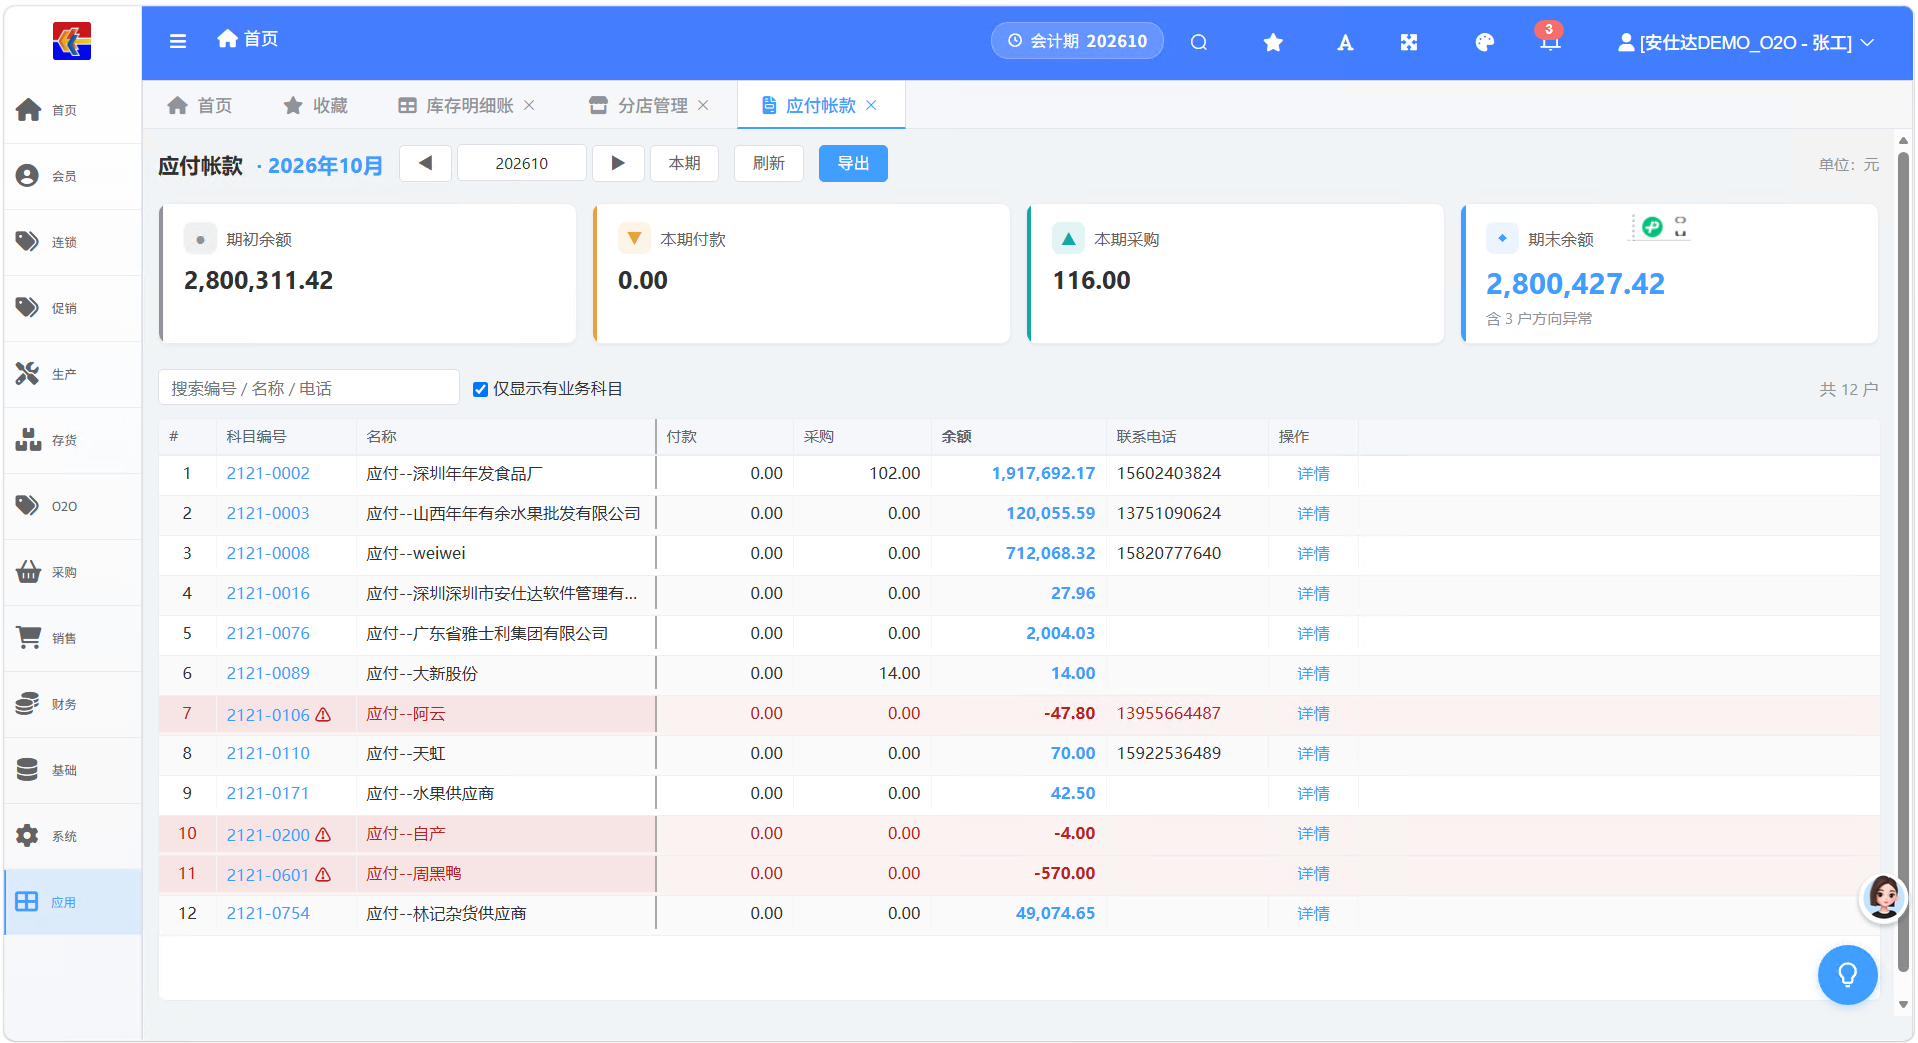
Task: Click balance value 712,068.32
Action: [x=1050, y=553]
